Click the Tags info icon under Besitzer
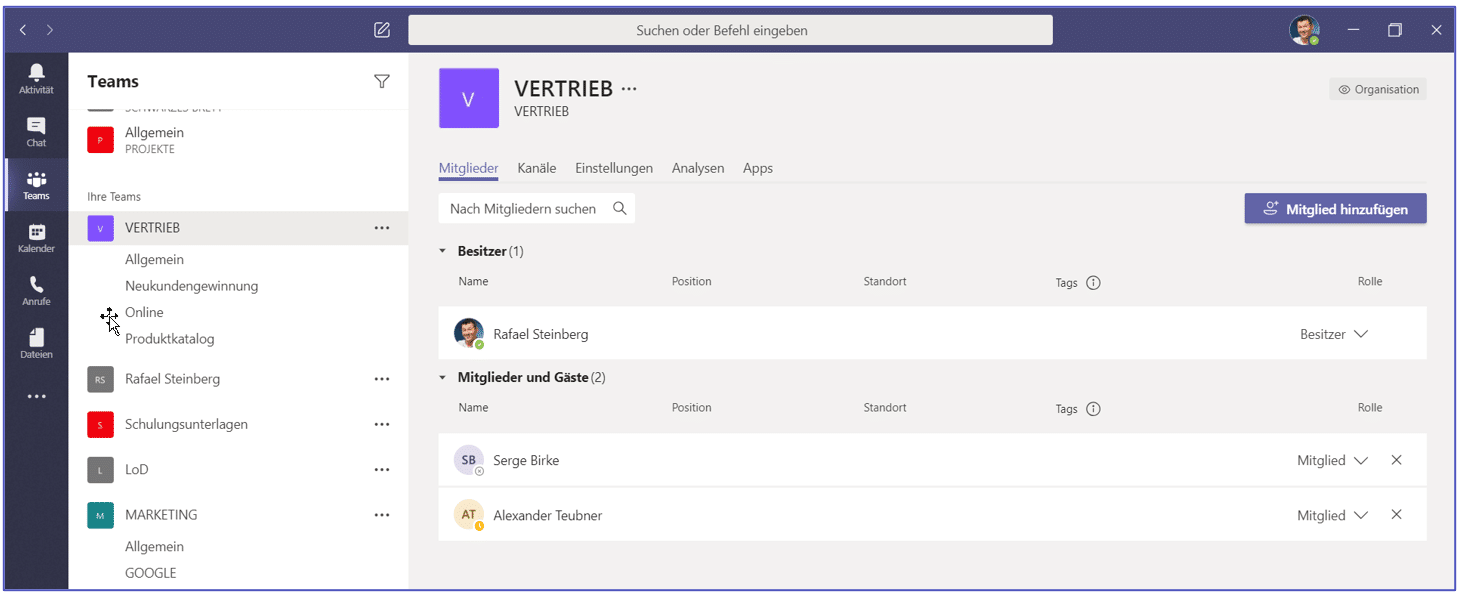Image resolution: width=1460 pixels, height=594 pixels. [x=1093, y=283]
